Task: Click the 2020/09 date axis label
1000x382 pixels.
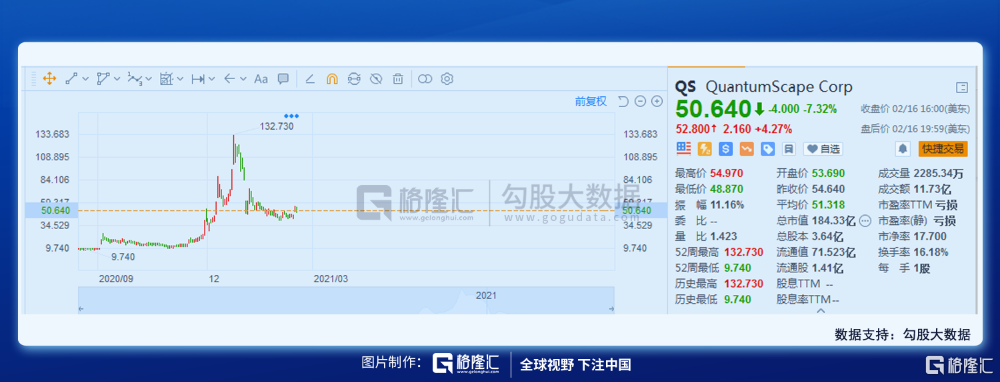Action: click(116, 279)
